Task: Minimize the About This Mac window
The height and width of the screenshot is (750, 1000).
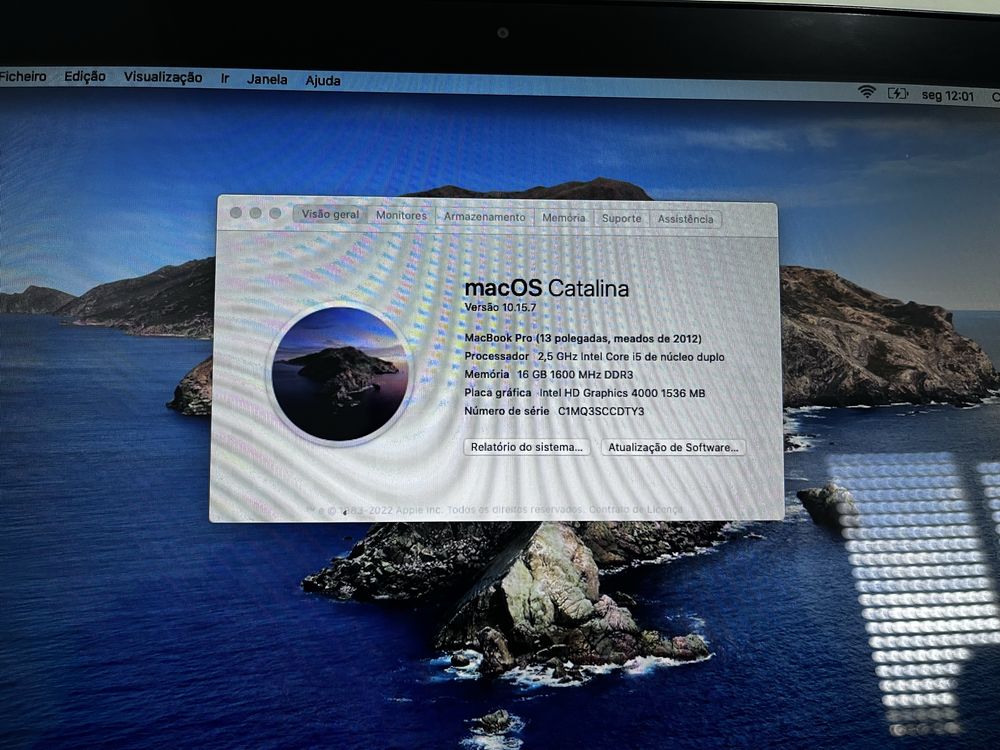Action: pyautogui.click(x=256, y=213)
